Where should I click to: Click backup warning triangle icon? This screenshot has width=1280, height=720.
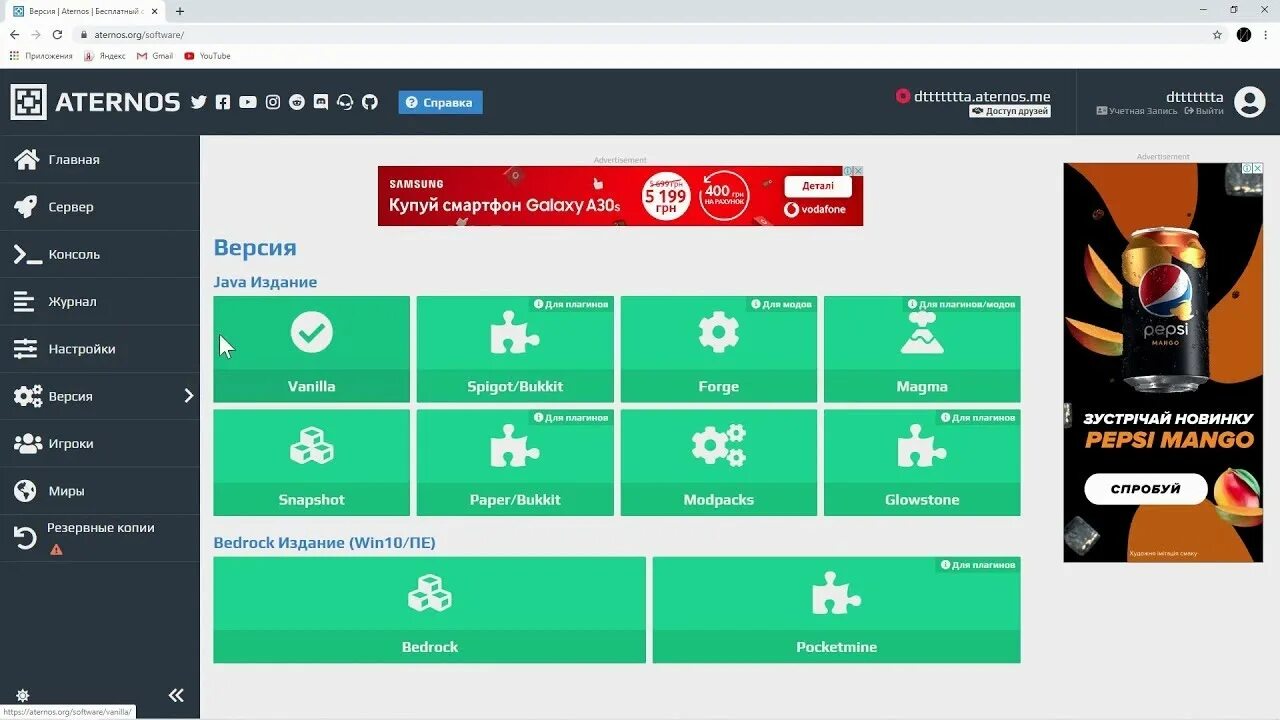coord(56,549)
